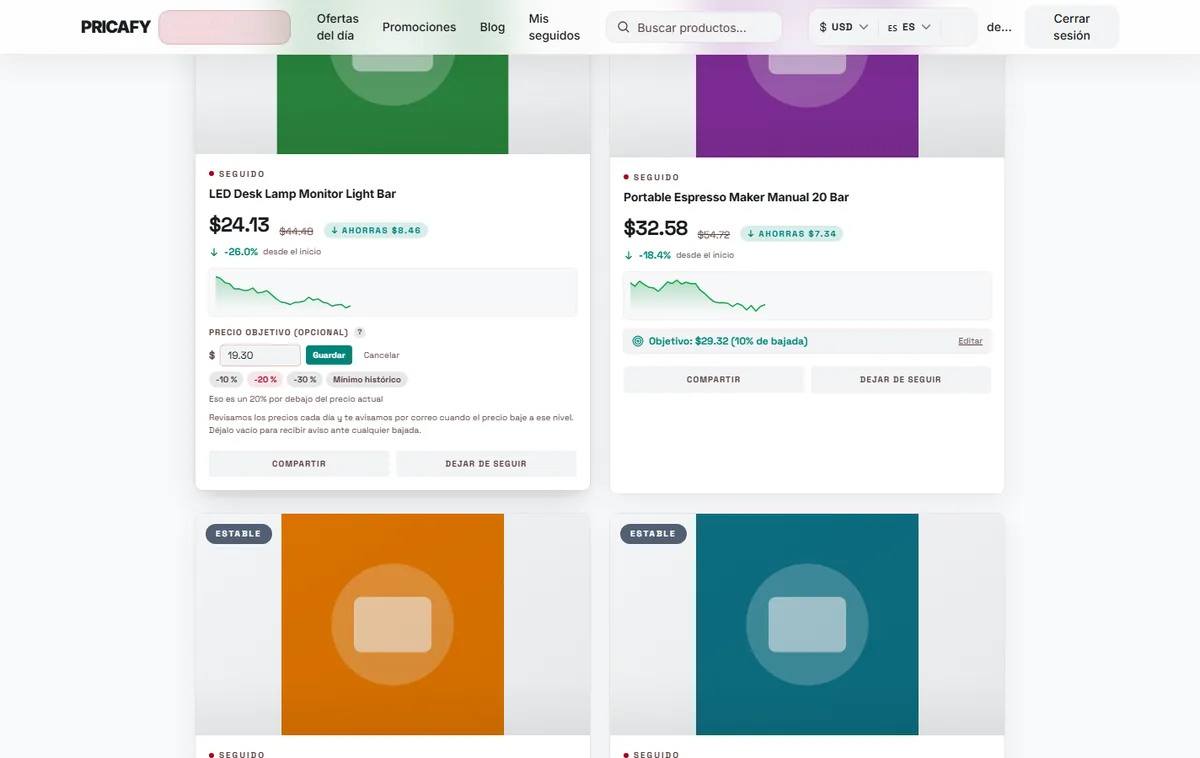Open the USD currency dropdown
1200x758 pixels.
tap(843, 27)
